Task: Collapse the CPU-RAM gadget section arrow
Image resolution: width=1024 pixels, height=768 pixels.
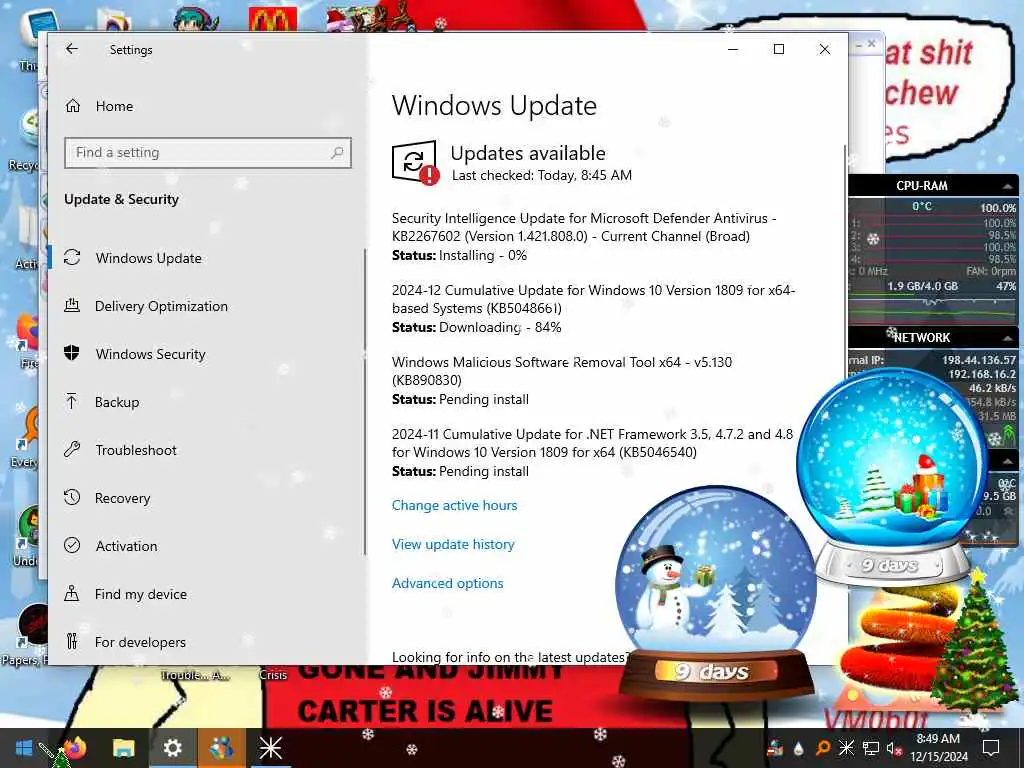Action: tap(1008, 186)
